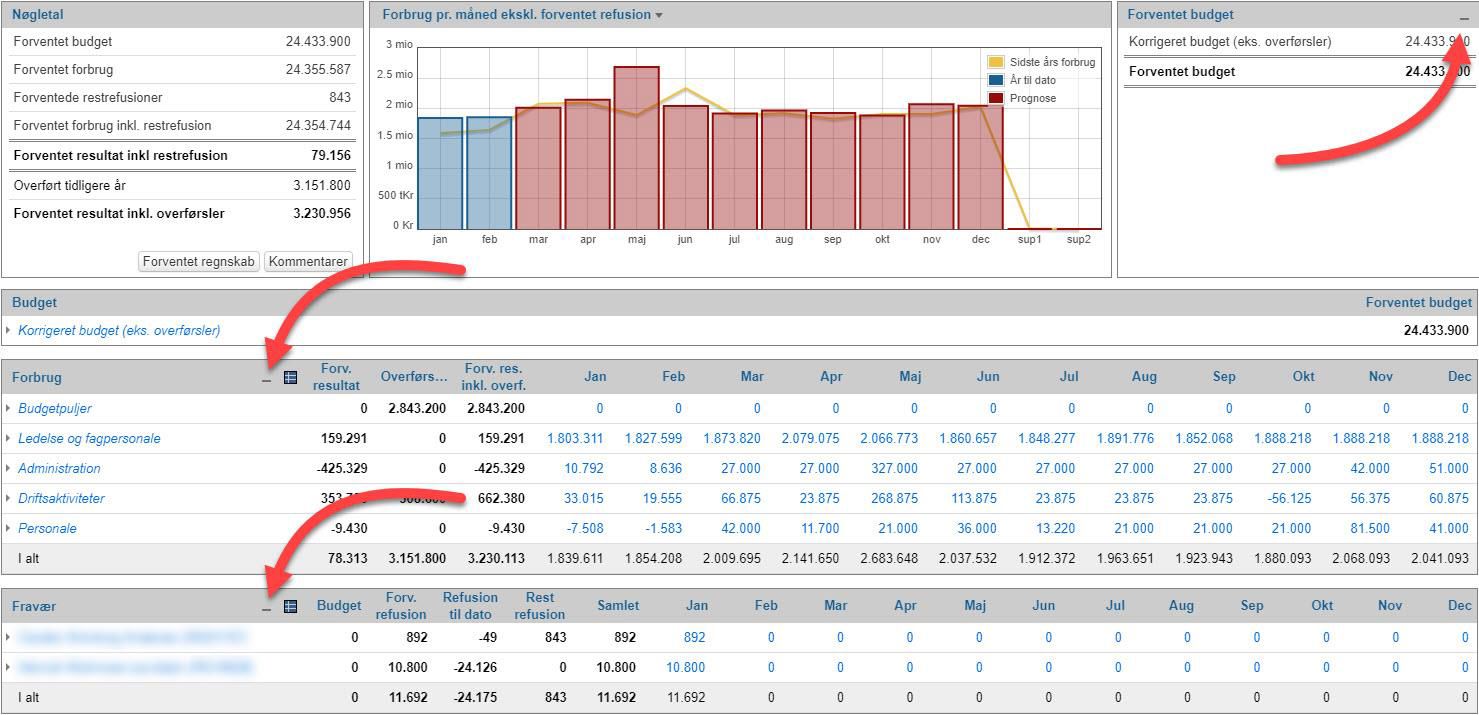
Task: Click the maj bar in the chart
Action: pos(636,148)
